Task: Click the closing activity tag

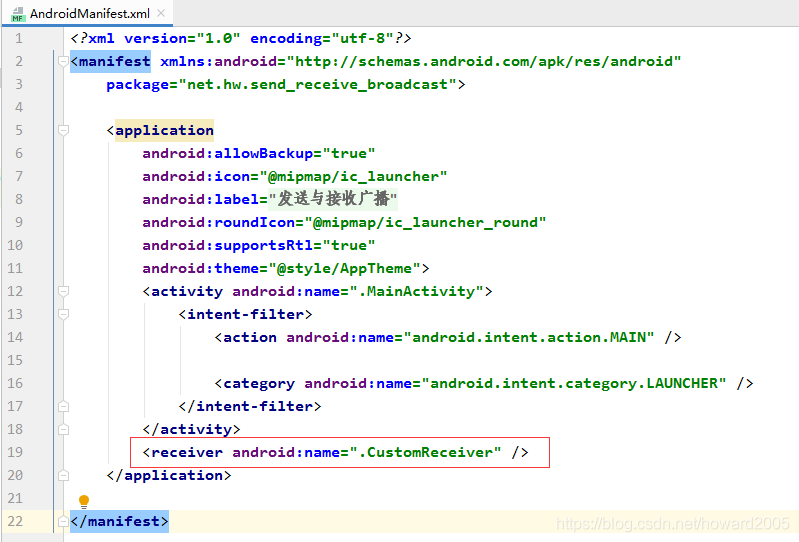Action: pos(192,429)
